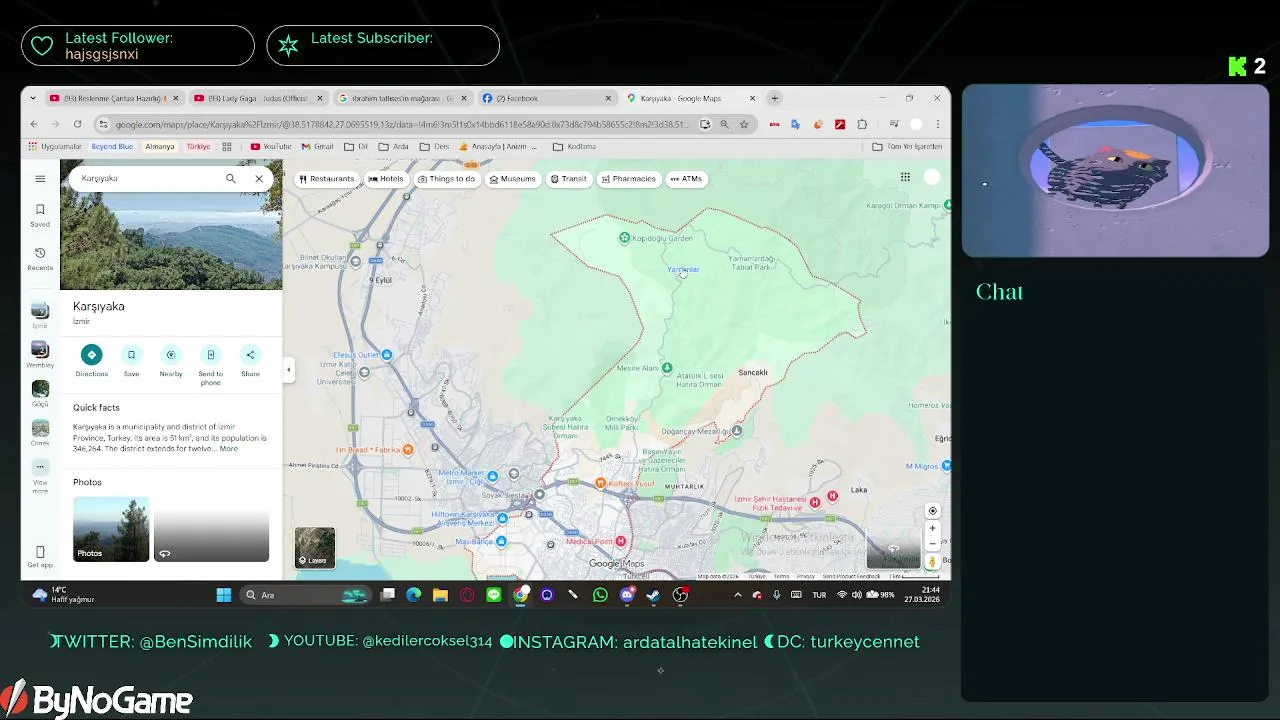Open WhatsApp from the taskbar

(600, 595)
